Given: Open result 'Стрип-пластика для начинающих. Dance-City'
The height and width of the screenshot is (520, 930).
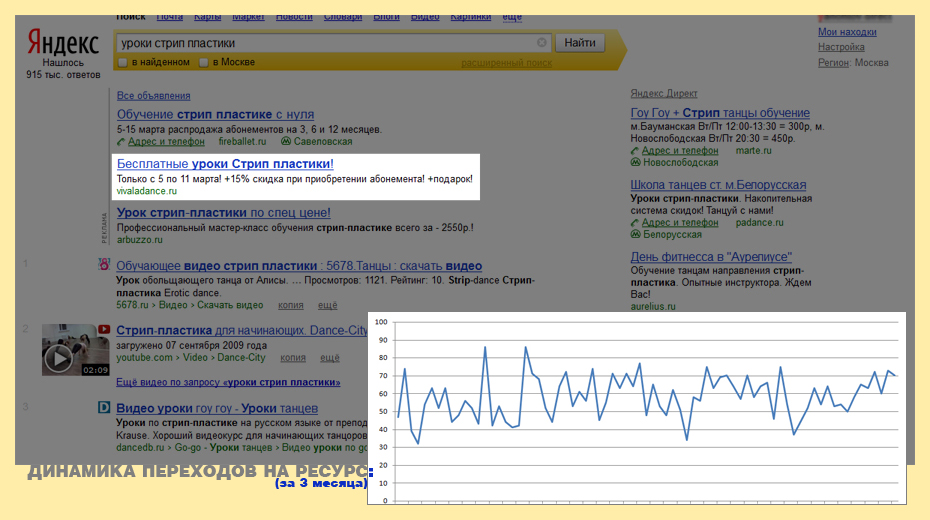Looking at the screenshot, I should 242,330.
